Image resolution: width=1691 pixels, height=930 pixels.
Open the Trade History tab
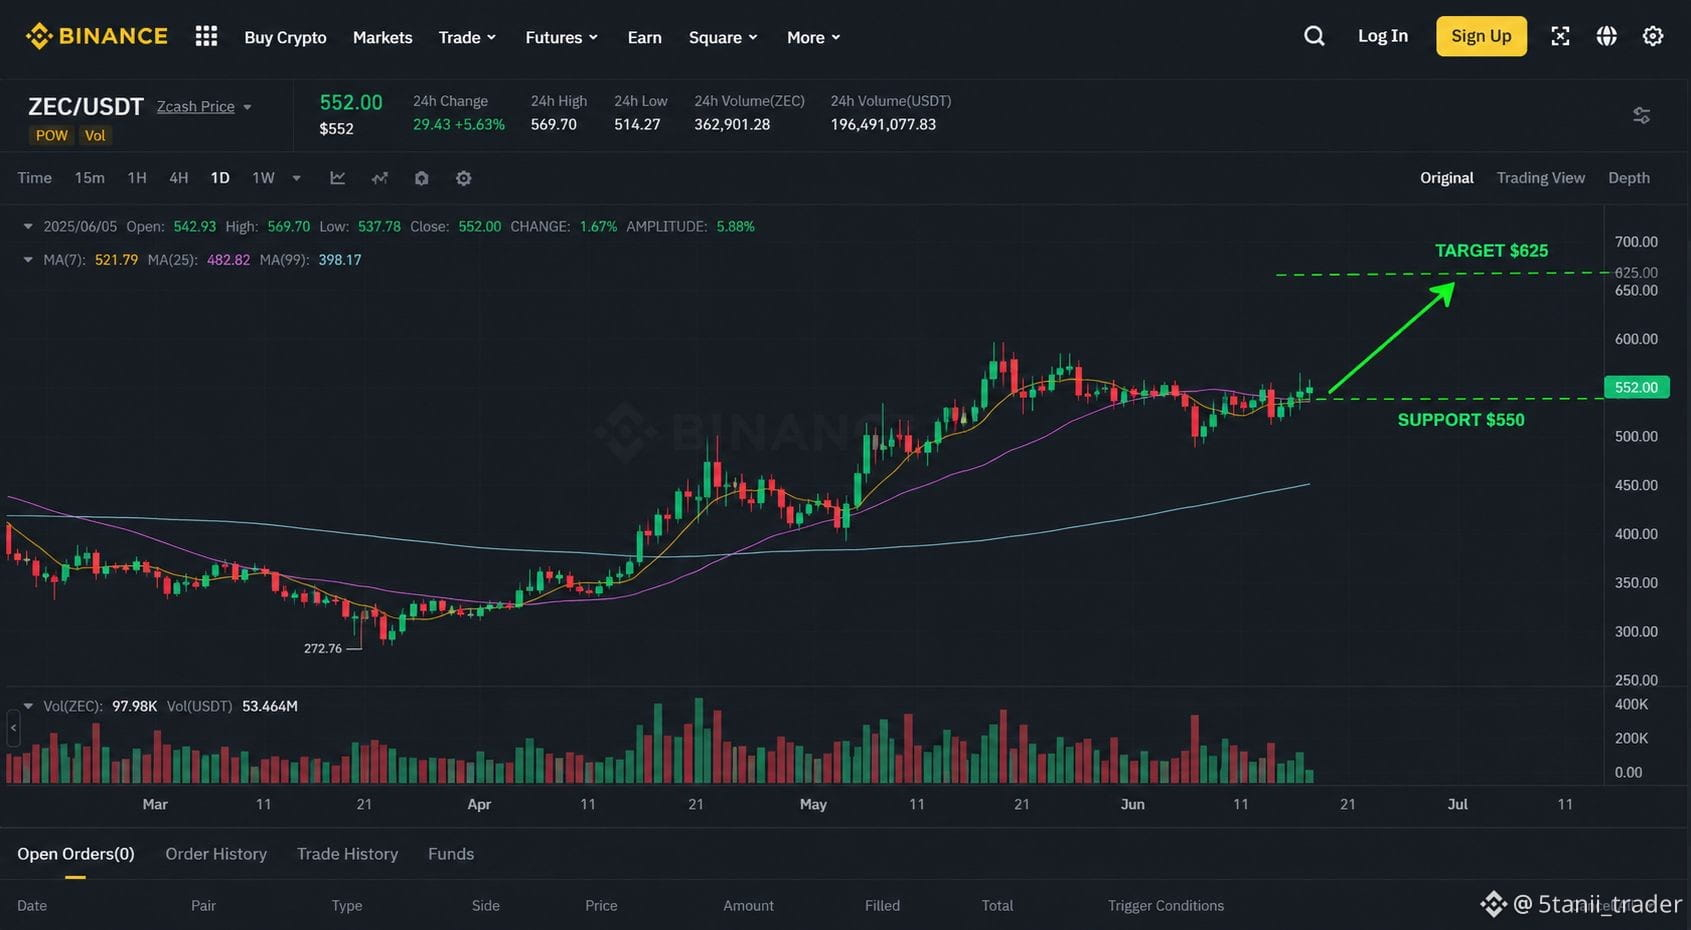pyautogui.click(x=347, y=854)
